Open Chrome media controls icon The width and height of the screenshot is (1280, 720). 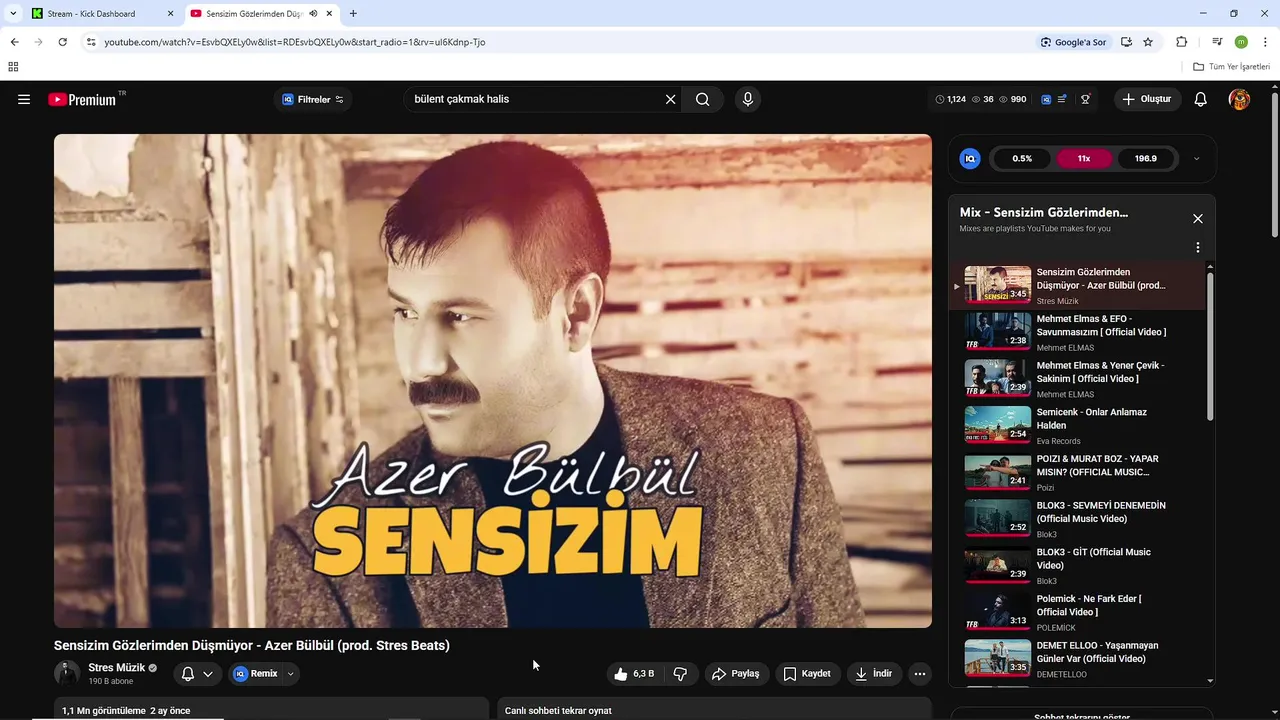pos(1217,42)
